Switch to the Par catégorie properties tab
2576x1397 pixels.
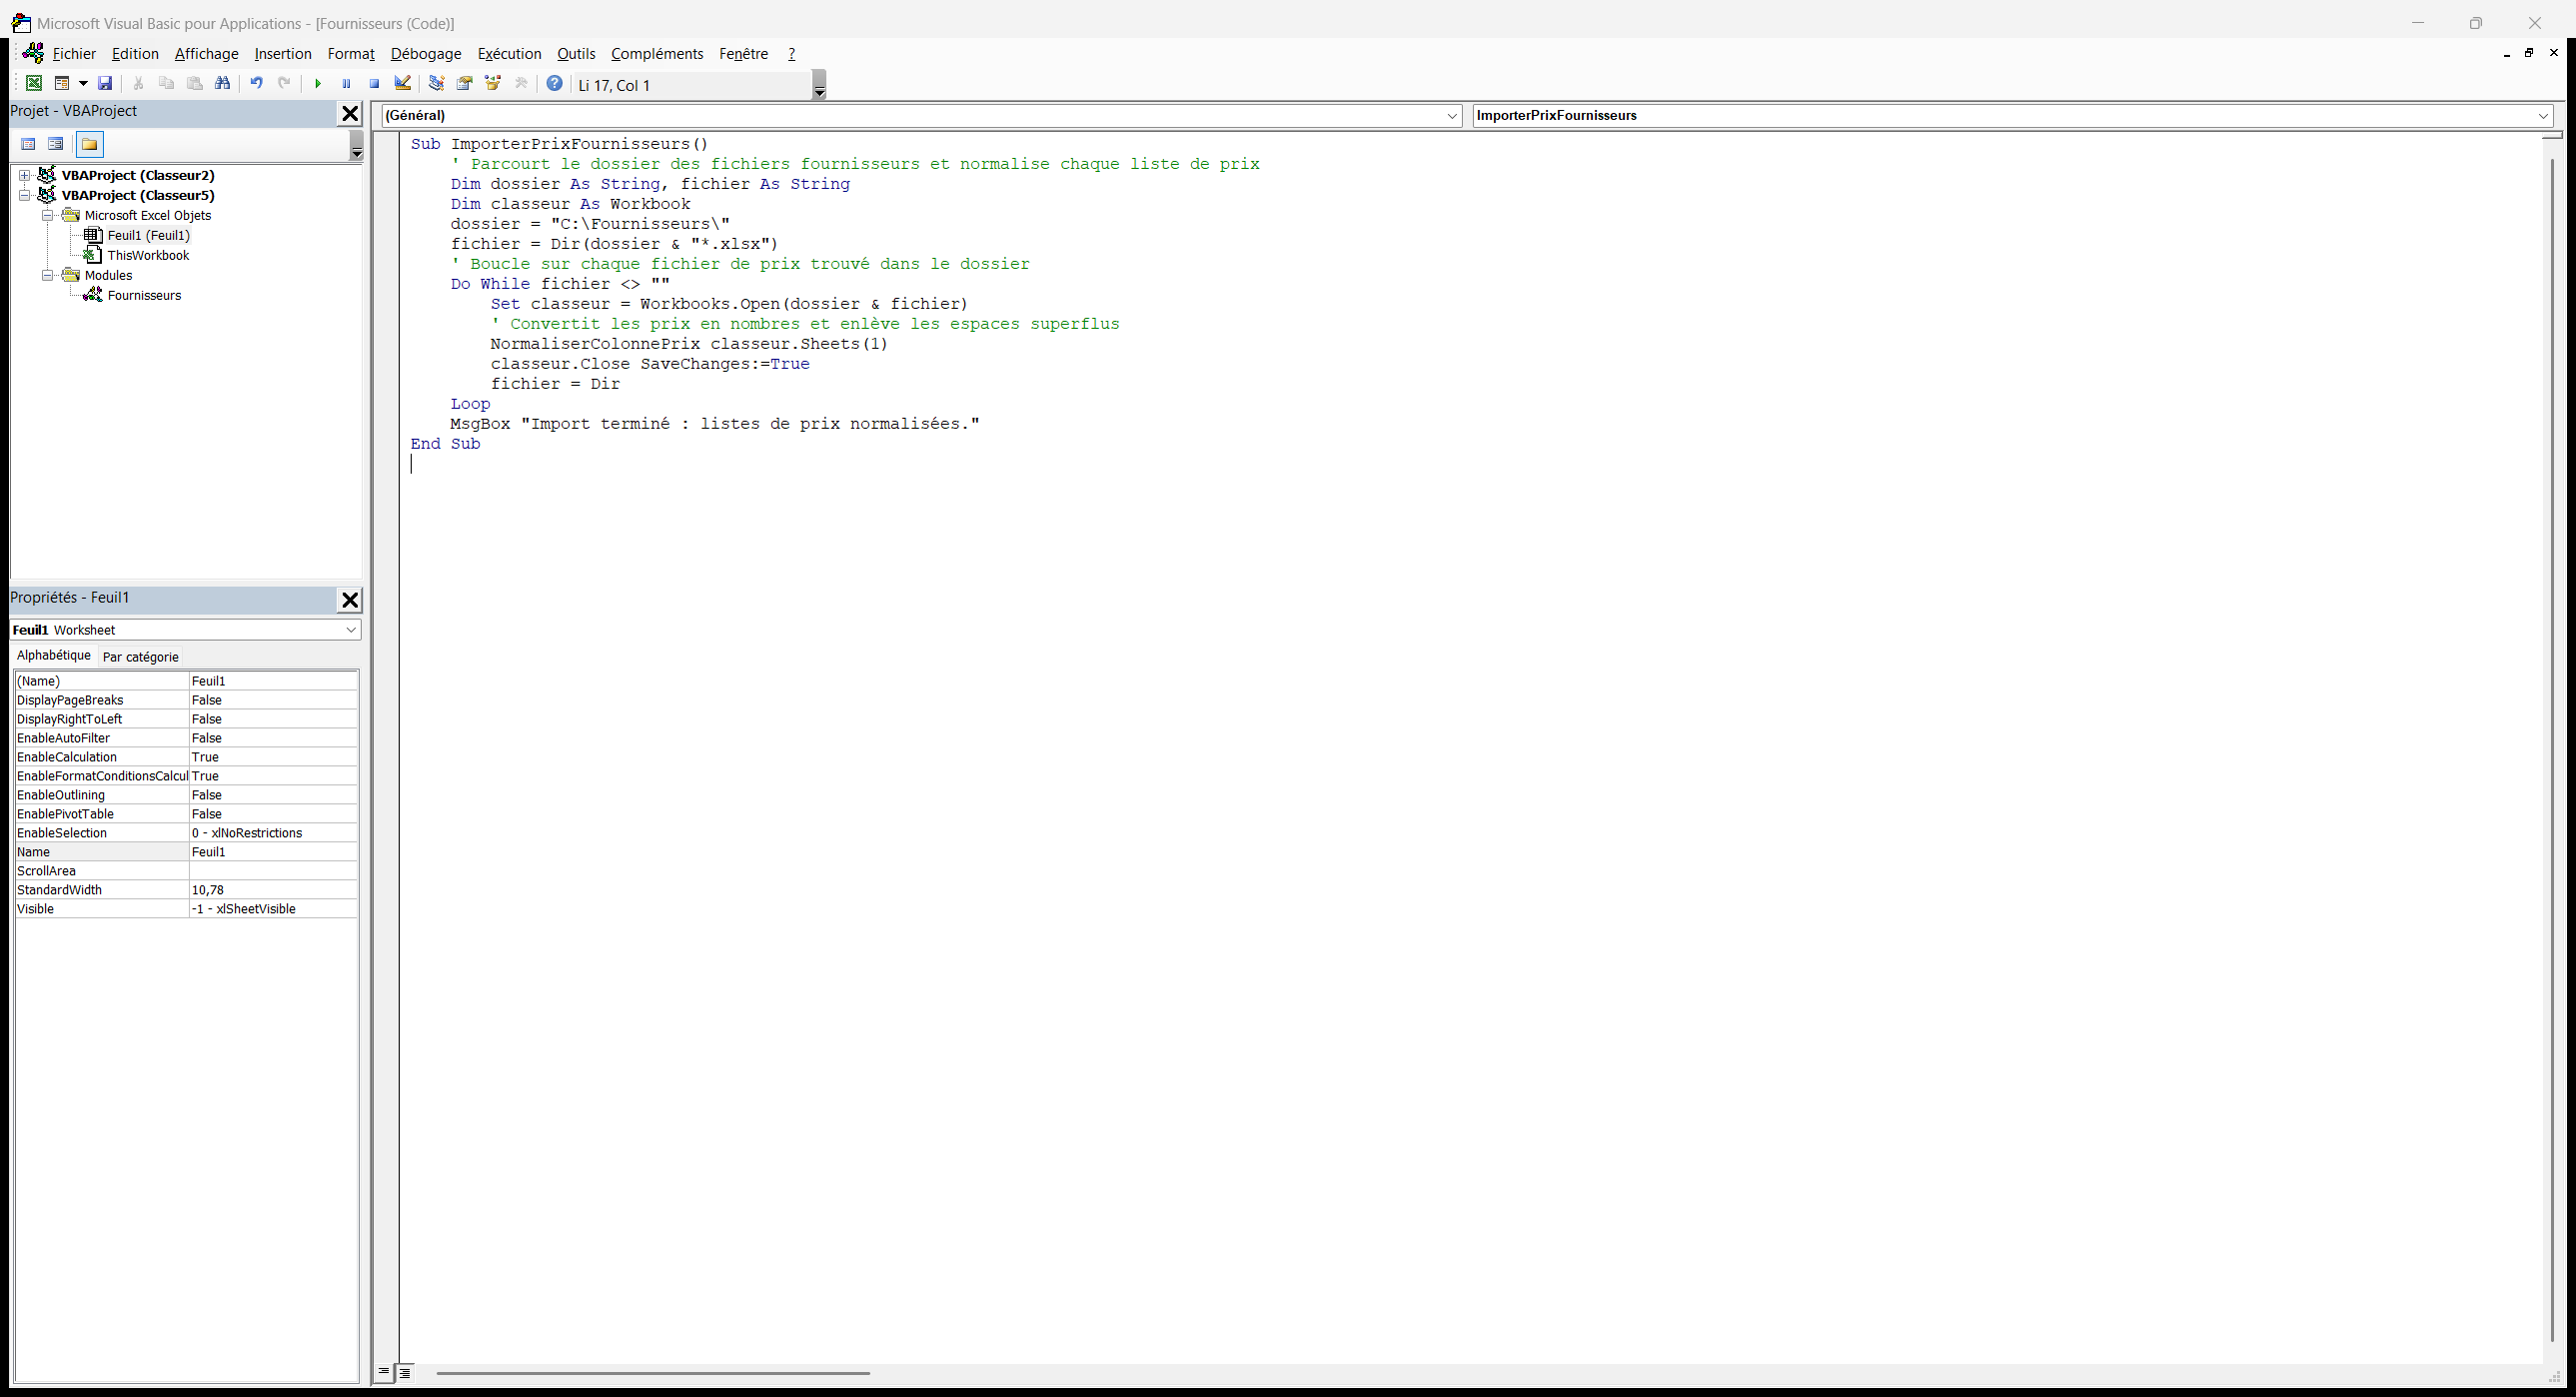point(141,657)
